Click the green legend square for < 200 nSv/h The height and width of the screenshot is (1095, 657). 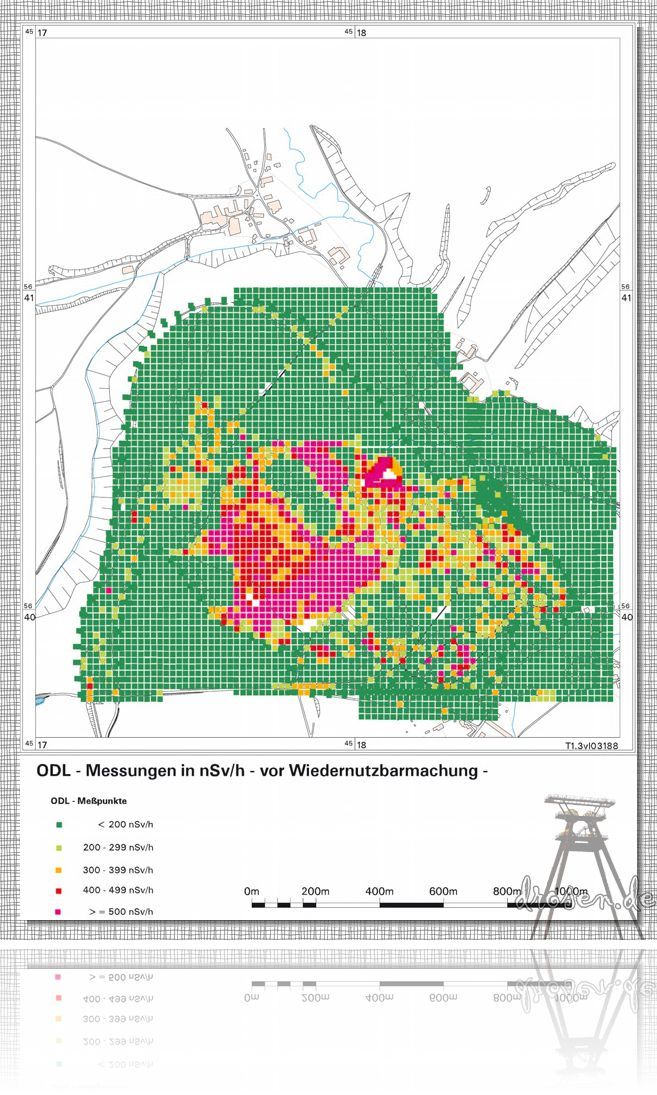pyautogui.click(x=59, y=825)
